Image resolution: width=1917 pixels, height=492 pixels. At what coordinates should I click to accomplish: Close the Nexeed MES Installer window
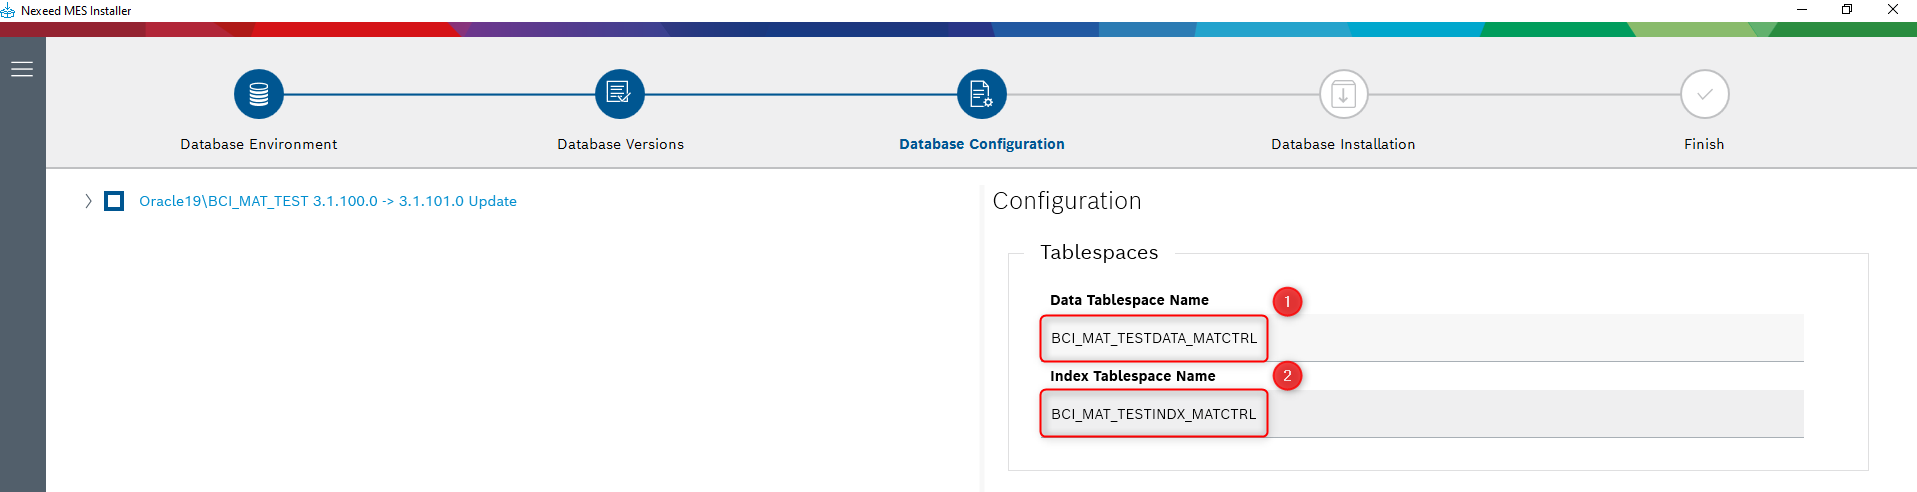[x=1893, y=9]
